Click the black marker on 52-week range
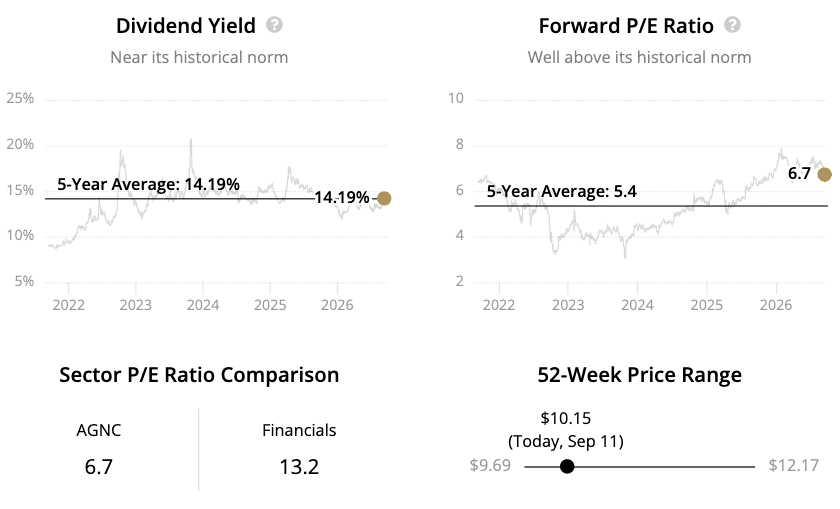The height and width of the screenshot is (509, 840). point(567,467)
